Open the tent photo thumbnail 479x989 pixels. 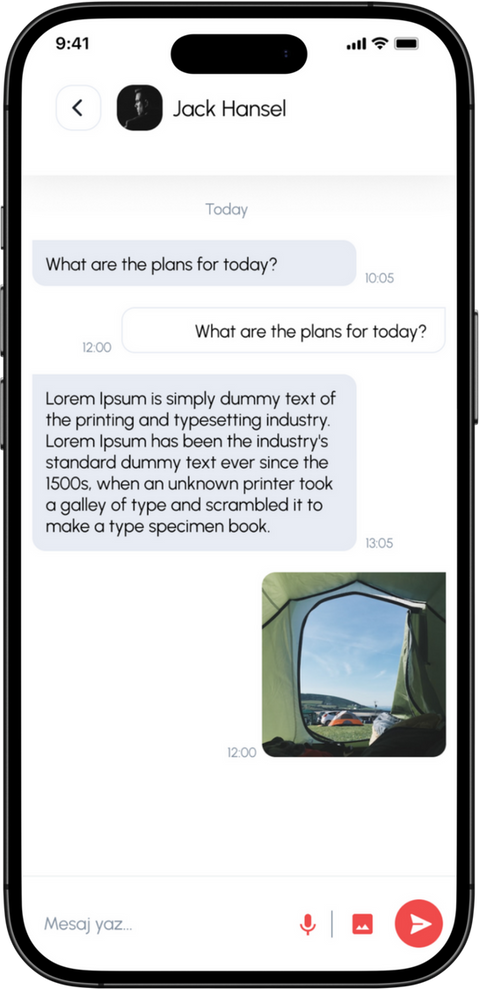[x=354, y=664]
